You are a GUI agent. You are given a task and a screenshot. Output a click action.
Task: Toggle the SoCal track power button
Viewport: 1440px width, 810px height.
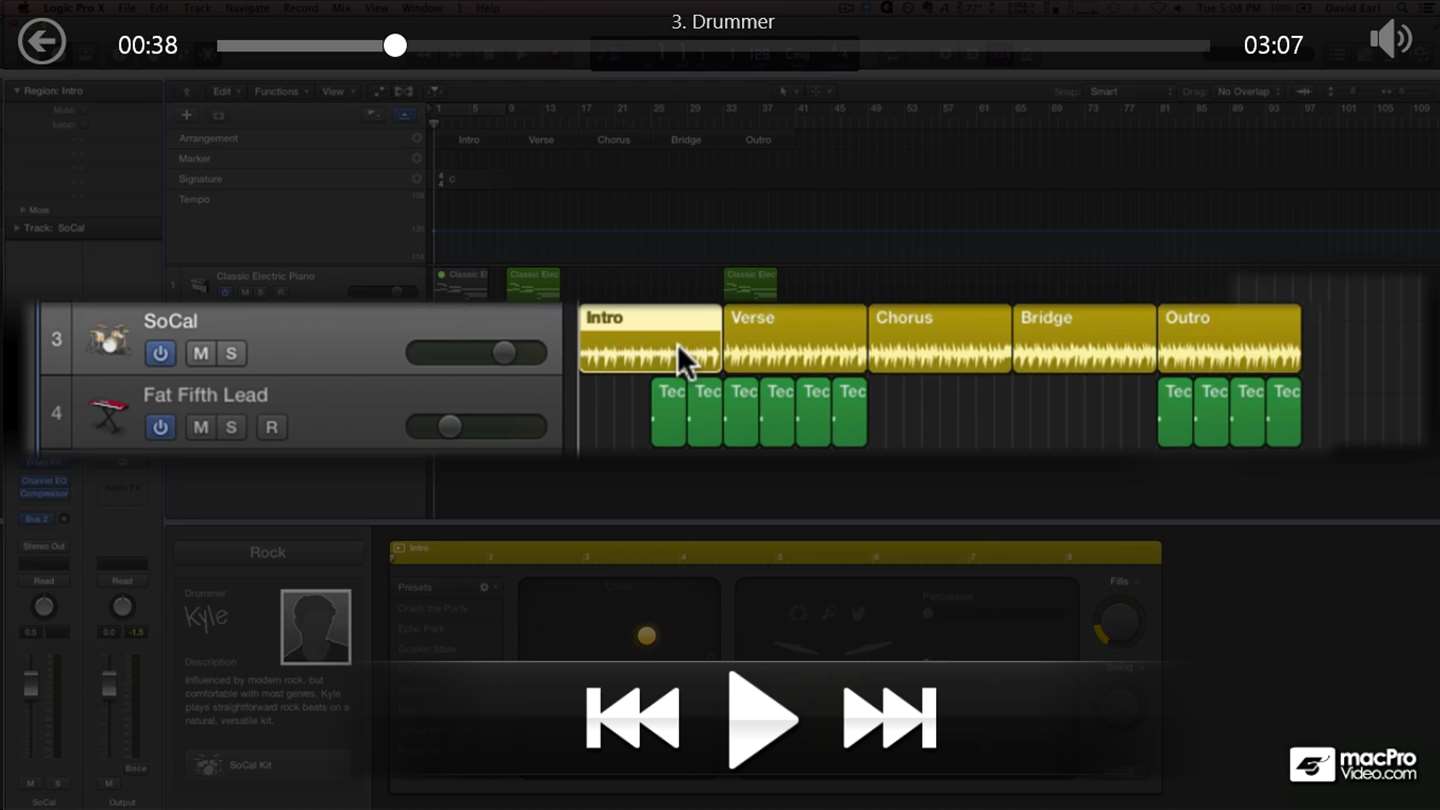click(x=160, y=353)
